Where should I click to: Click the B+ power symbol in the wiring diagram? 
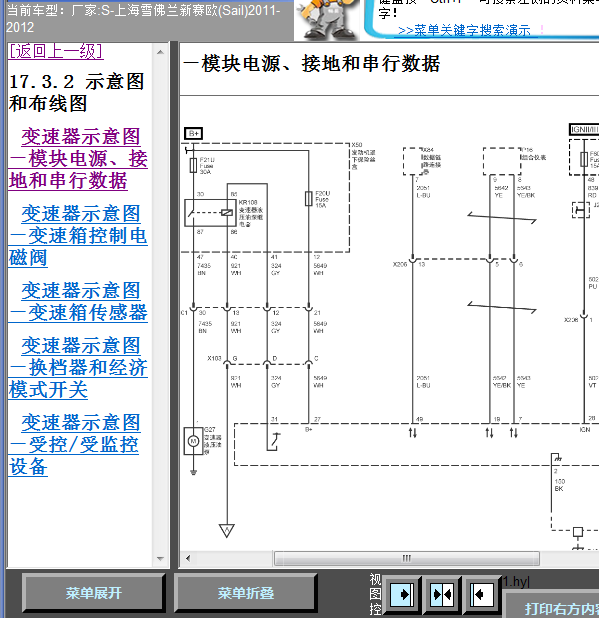(x=193, y=133)
